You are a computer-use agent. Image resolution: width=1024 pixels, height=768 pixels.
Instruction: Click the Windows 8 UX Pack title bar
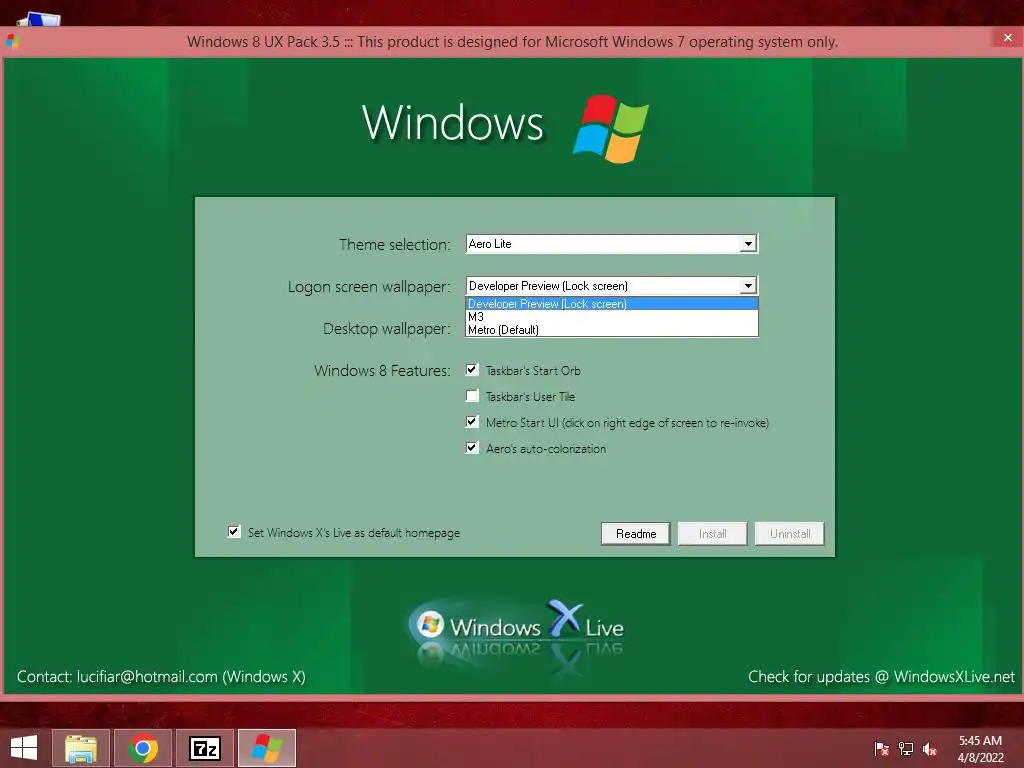pos(512,42)
